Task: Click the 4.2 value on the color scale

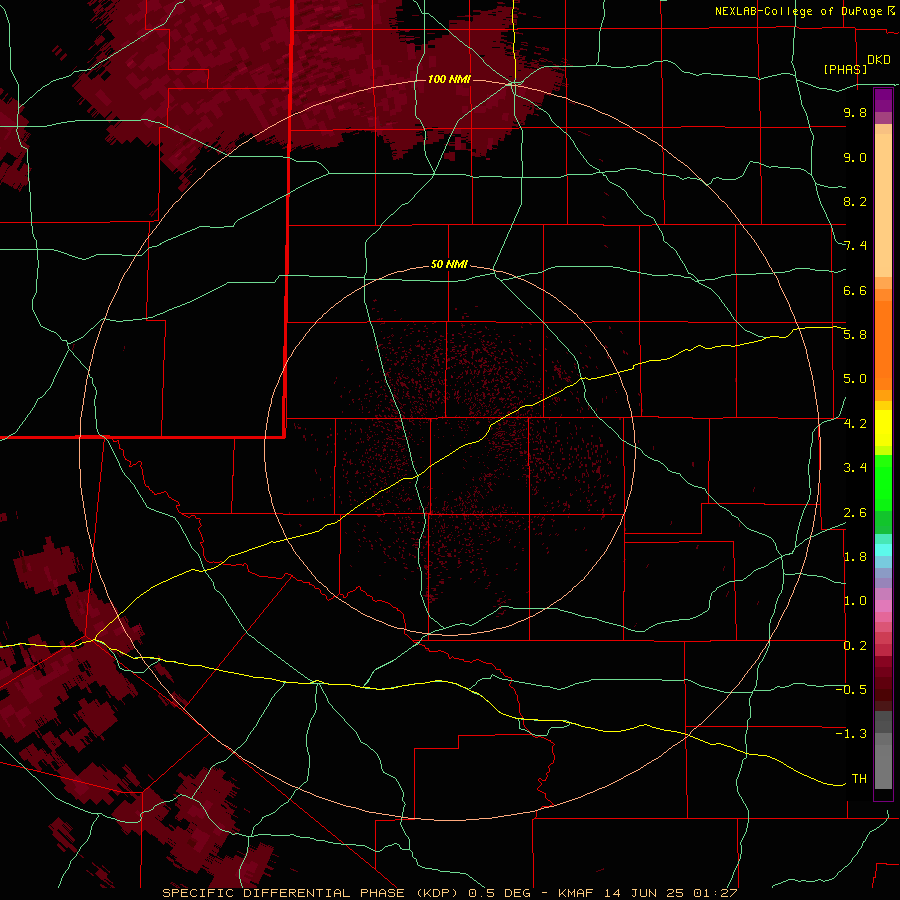Action: [855, 424]
